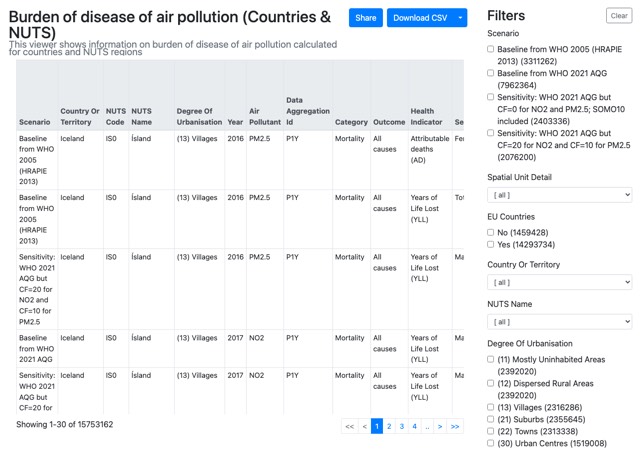The image size is (640, 450).
Task: Go to page 3
Action: point(402,426)
